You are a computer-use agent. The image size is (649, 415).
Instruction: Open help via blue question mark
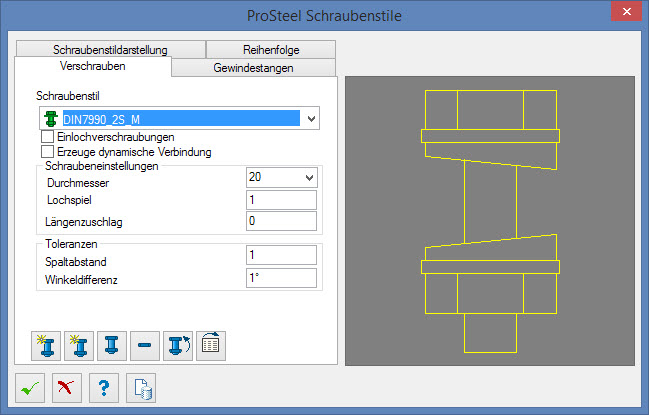[x=104, y=388]
